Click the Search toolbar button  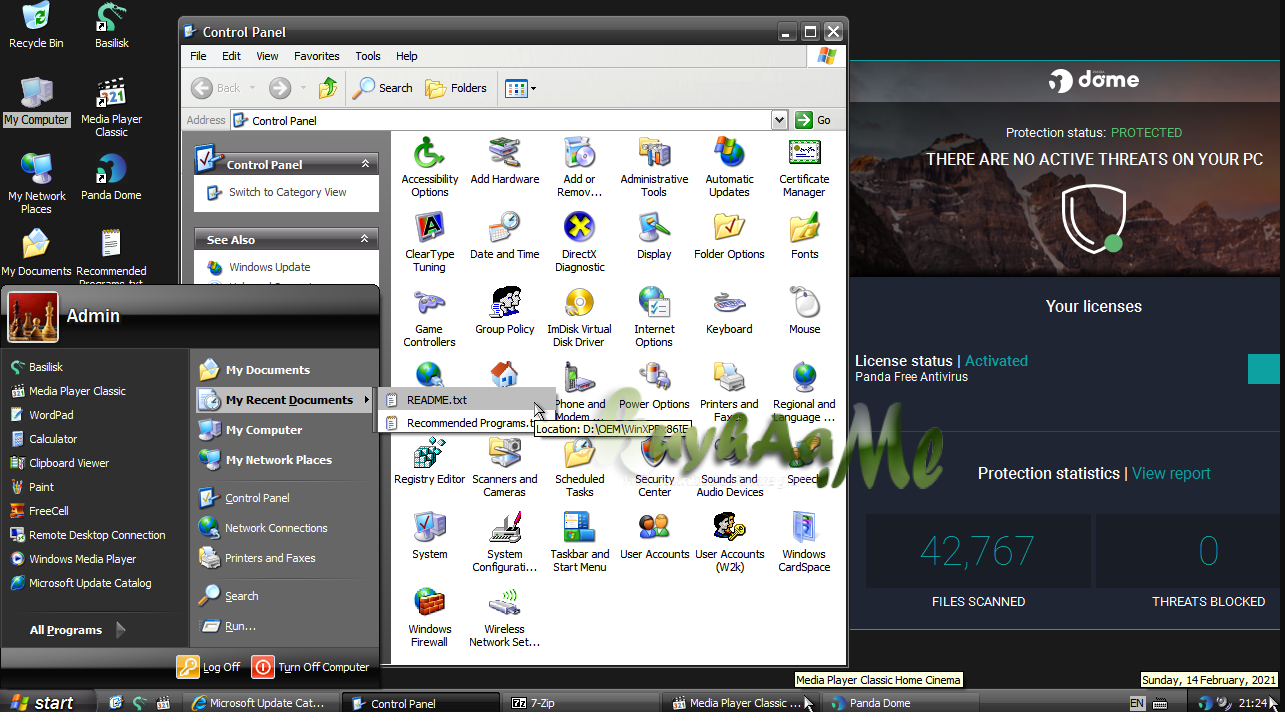tap(382, 88)
